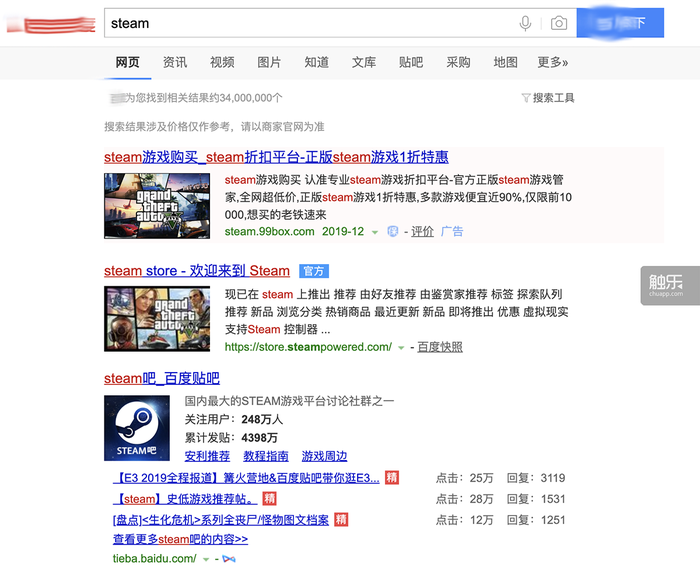
Task: Open 查看更多steam吧的内容 link
Action: coord(180,539)
